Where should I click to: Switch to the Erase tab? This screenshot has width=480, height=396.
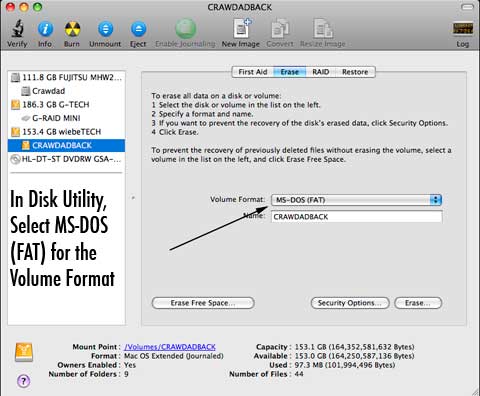(290, 72)
